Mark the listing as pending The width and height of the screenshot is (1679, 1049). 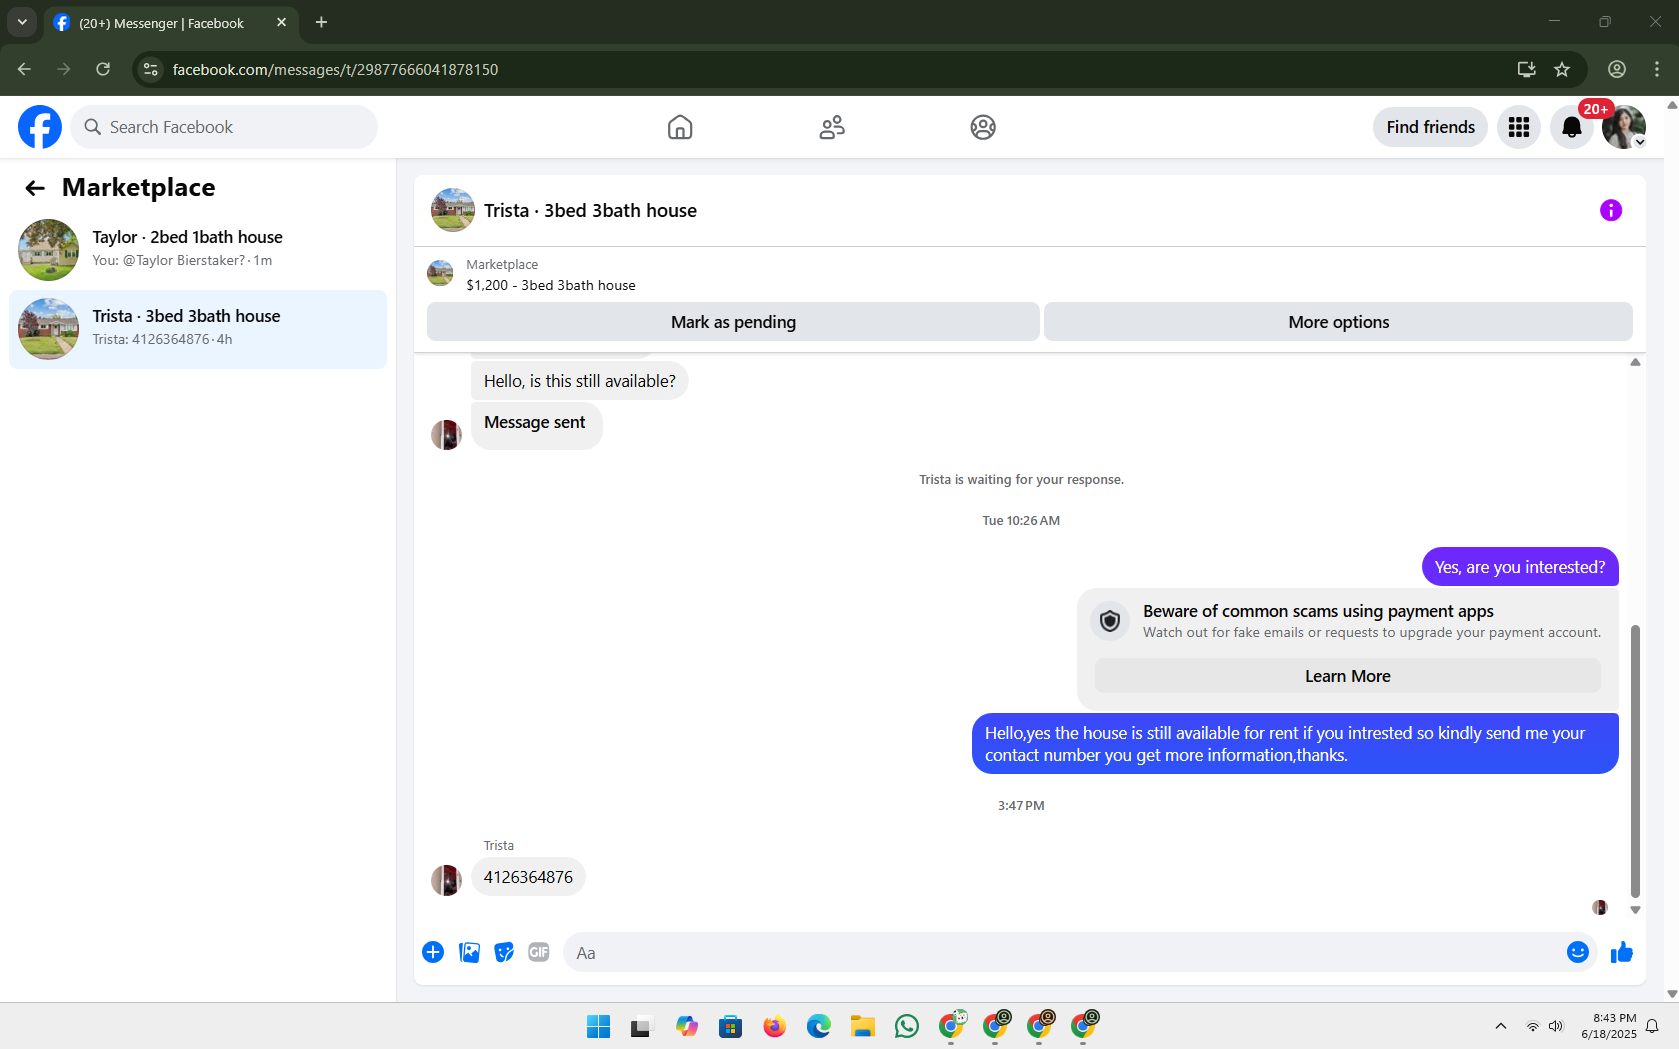733,322
